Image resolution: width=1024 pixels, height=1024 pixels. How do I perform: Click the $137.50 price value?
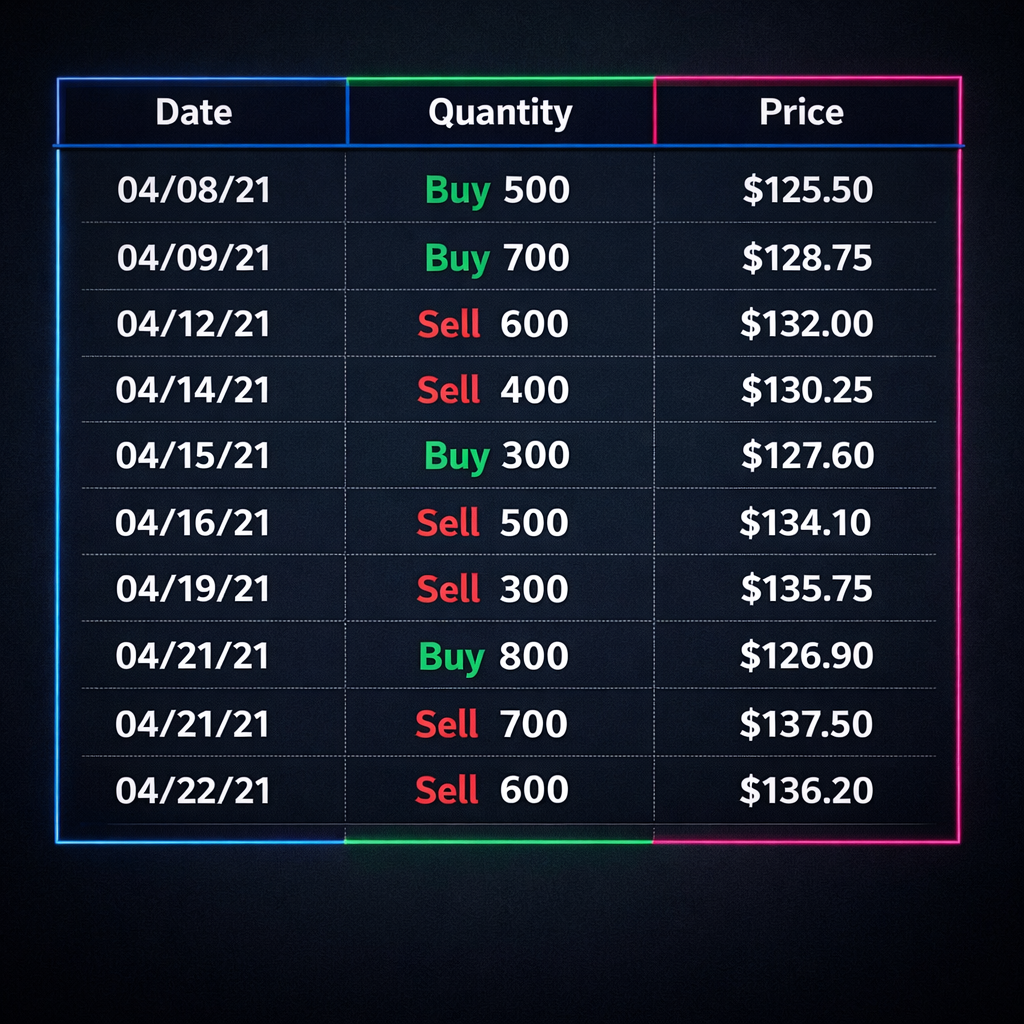click(806, 723)
